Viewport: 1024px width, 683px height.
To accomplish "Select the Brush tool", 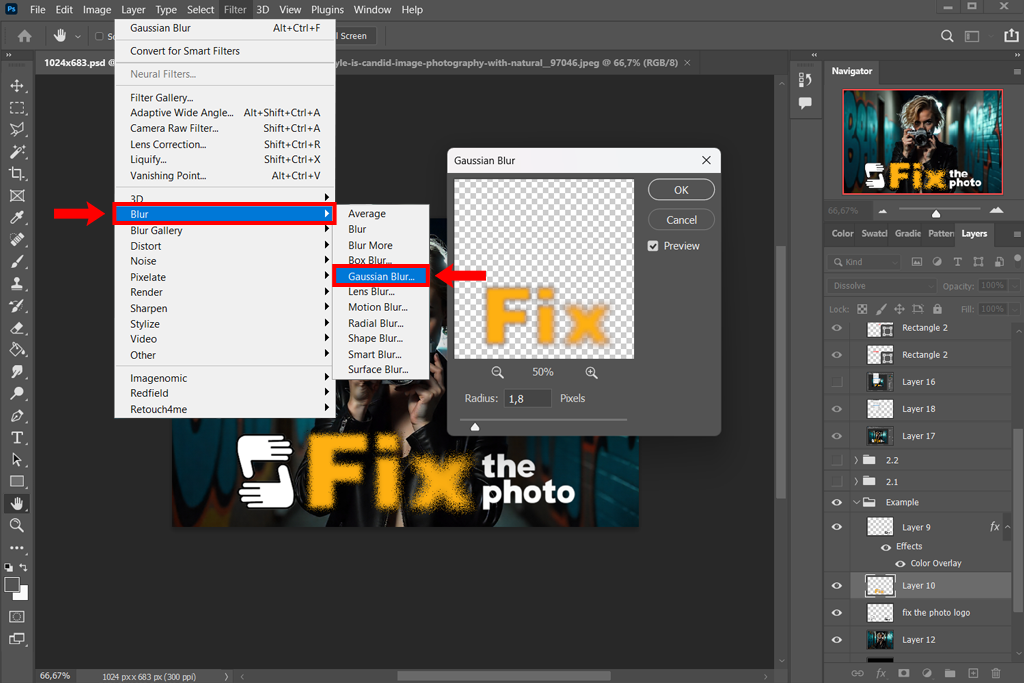I will (x=17, y=261).
